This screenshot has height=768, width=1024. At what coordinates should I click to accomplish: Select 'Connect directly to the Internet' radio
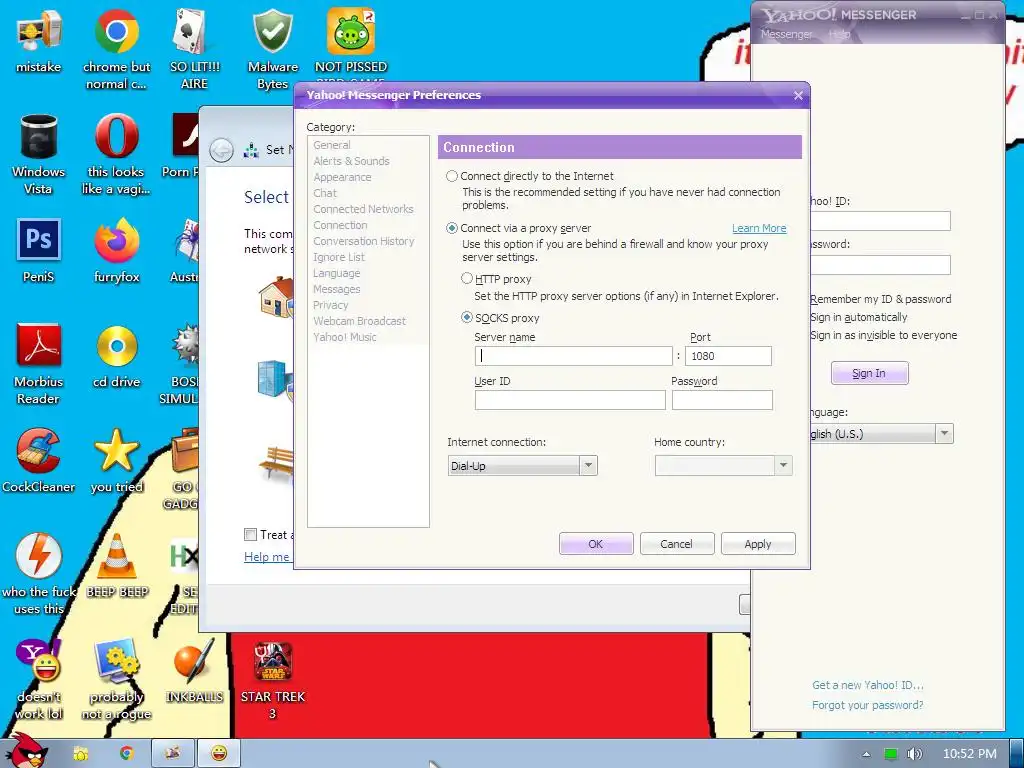[x=451, y=176]
